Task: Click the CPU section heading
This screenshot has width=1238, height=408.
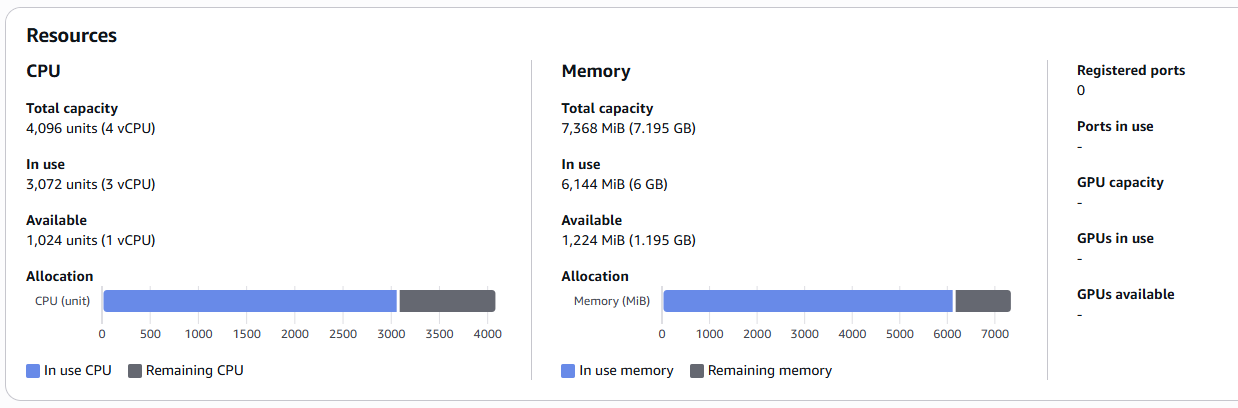Action: point(44,72)
